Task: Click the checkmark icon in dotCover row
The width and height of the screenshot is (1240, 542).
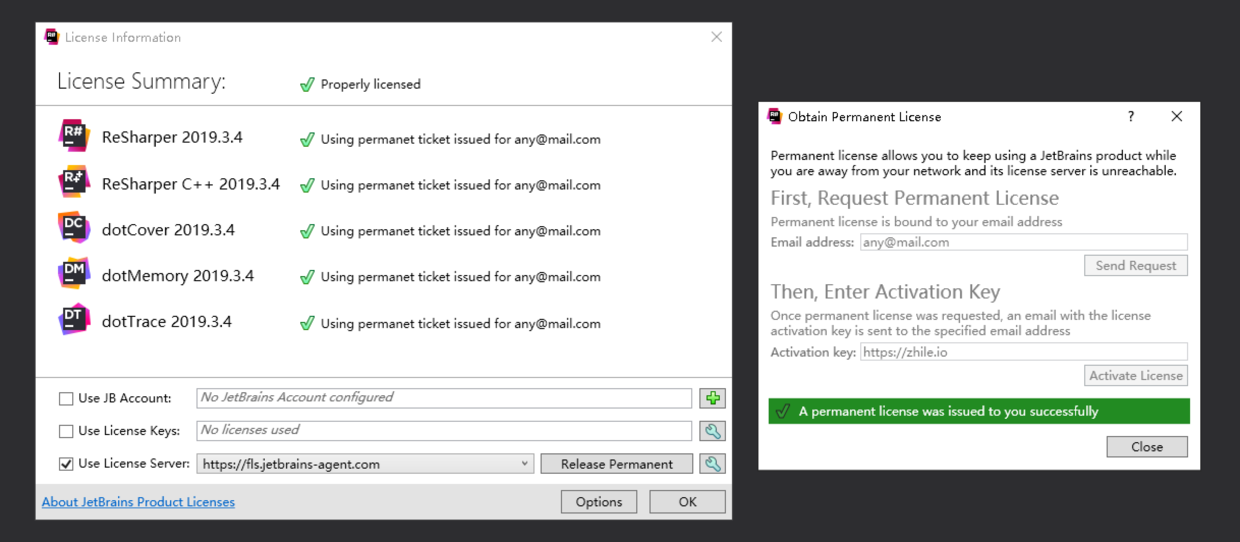Action: point(307,231)
